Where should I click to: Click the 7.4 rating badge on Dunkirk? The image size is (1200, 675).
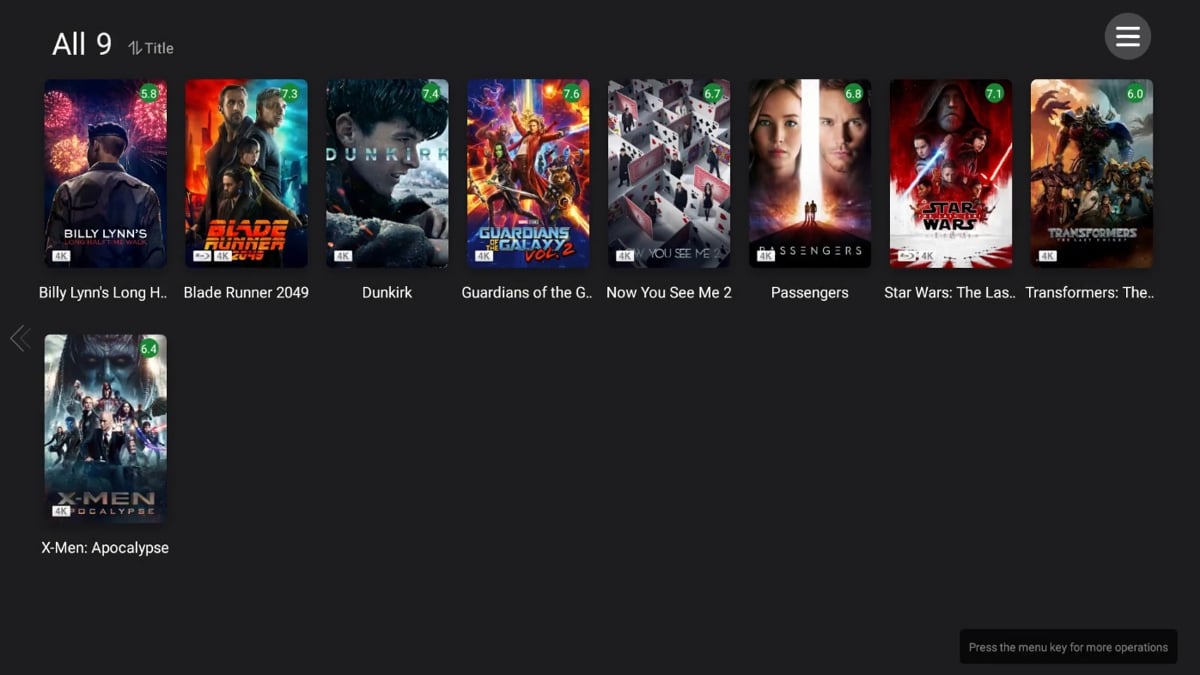coord(431,94)
